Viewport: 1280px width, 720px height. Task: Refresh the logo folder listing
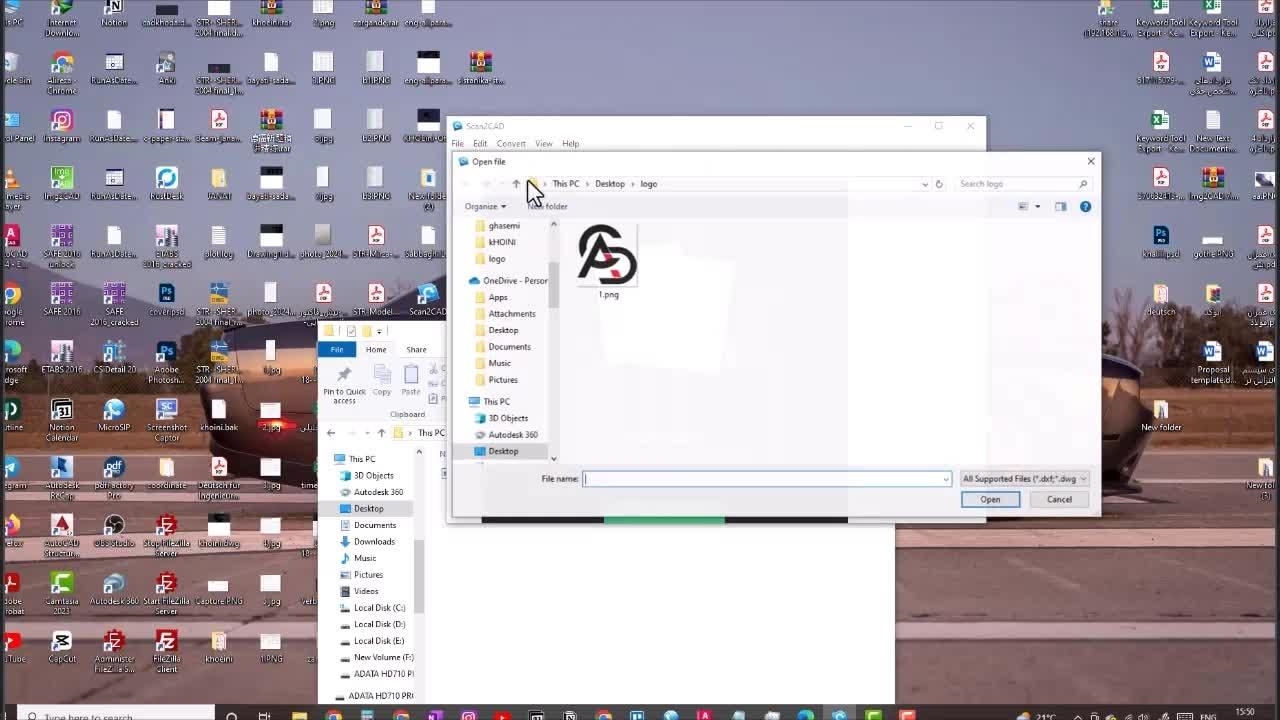click(x=939, y=184)
